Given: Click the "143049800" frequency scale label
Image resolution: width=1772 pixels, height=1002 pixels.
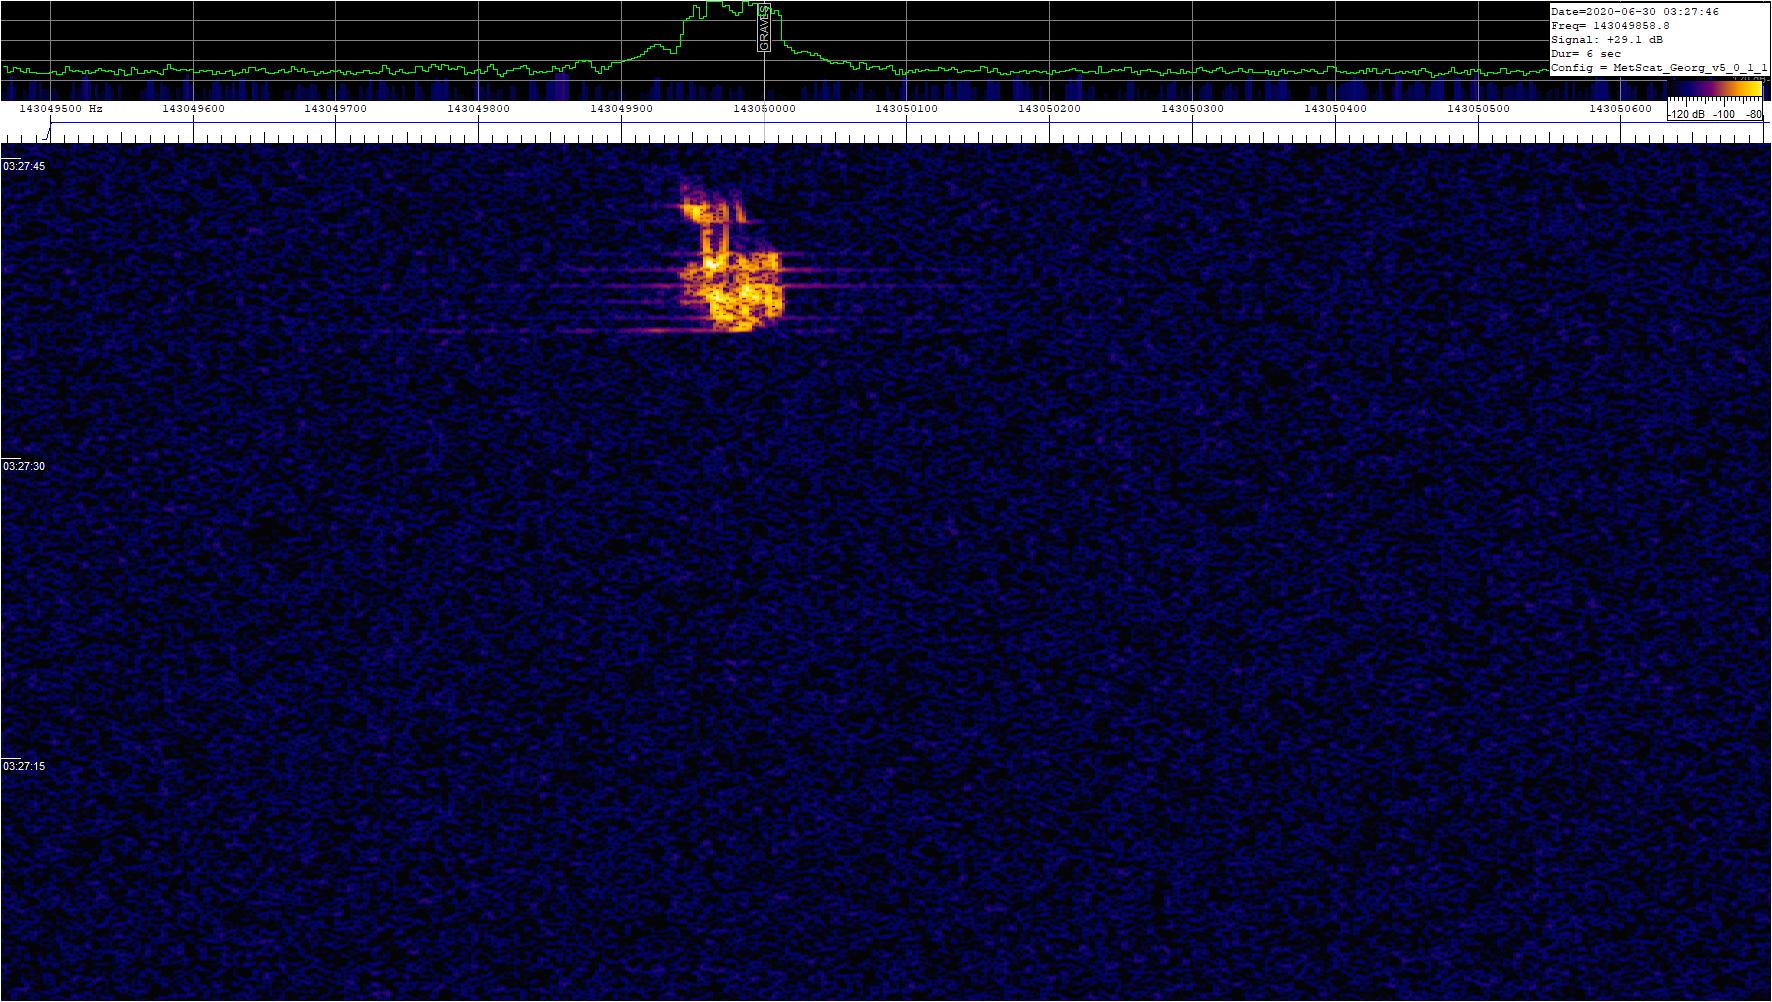Looking at the screenshot, I should (x=479, y=108).
